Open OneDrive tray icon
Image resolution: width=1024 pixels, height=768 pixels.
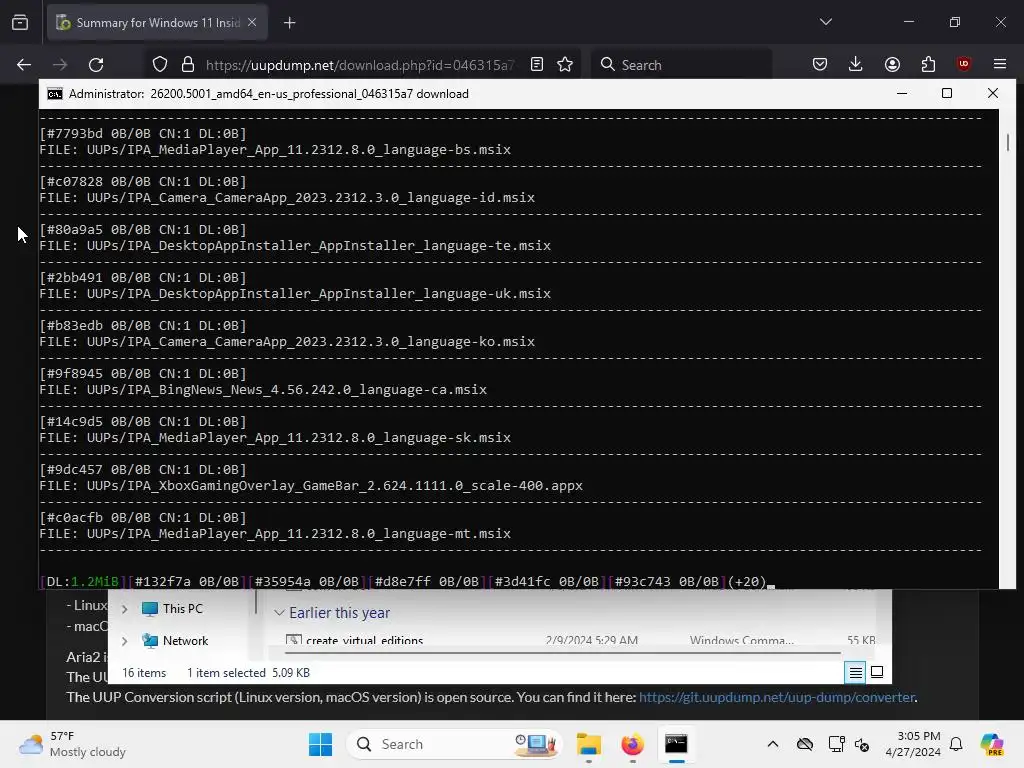805,744
